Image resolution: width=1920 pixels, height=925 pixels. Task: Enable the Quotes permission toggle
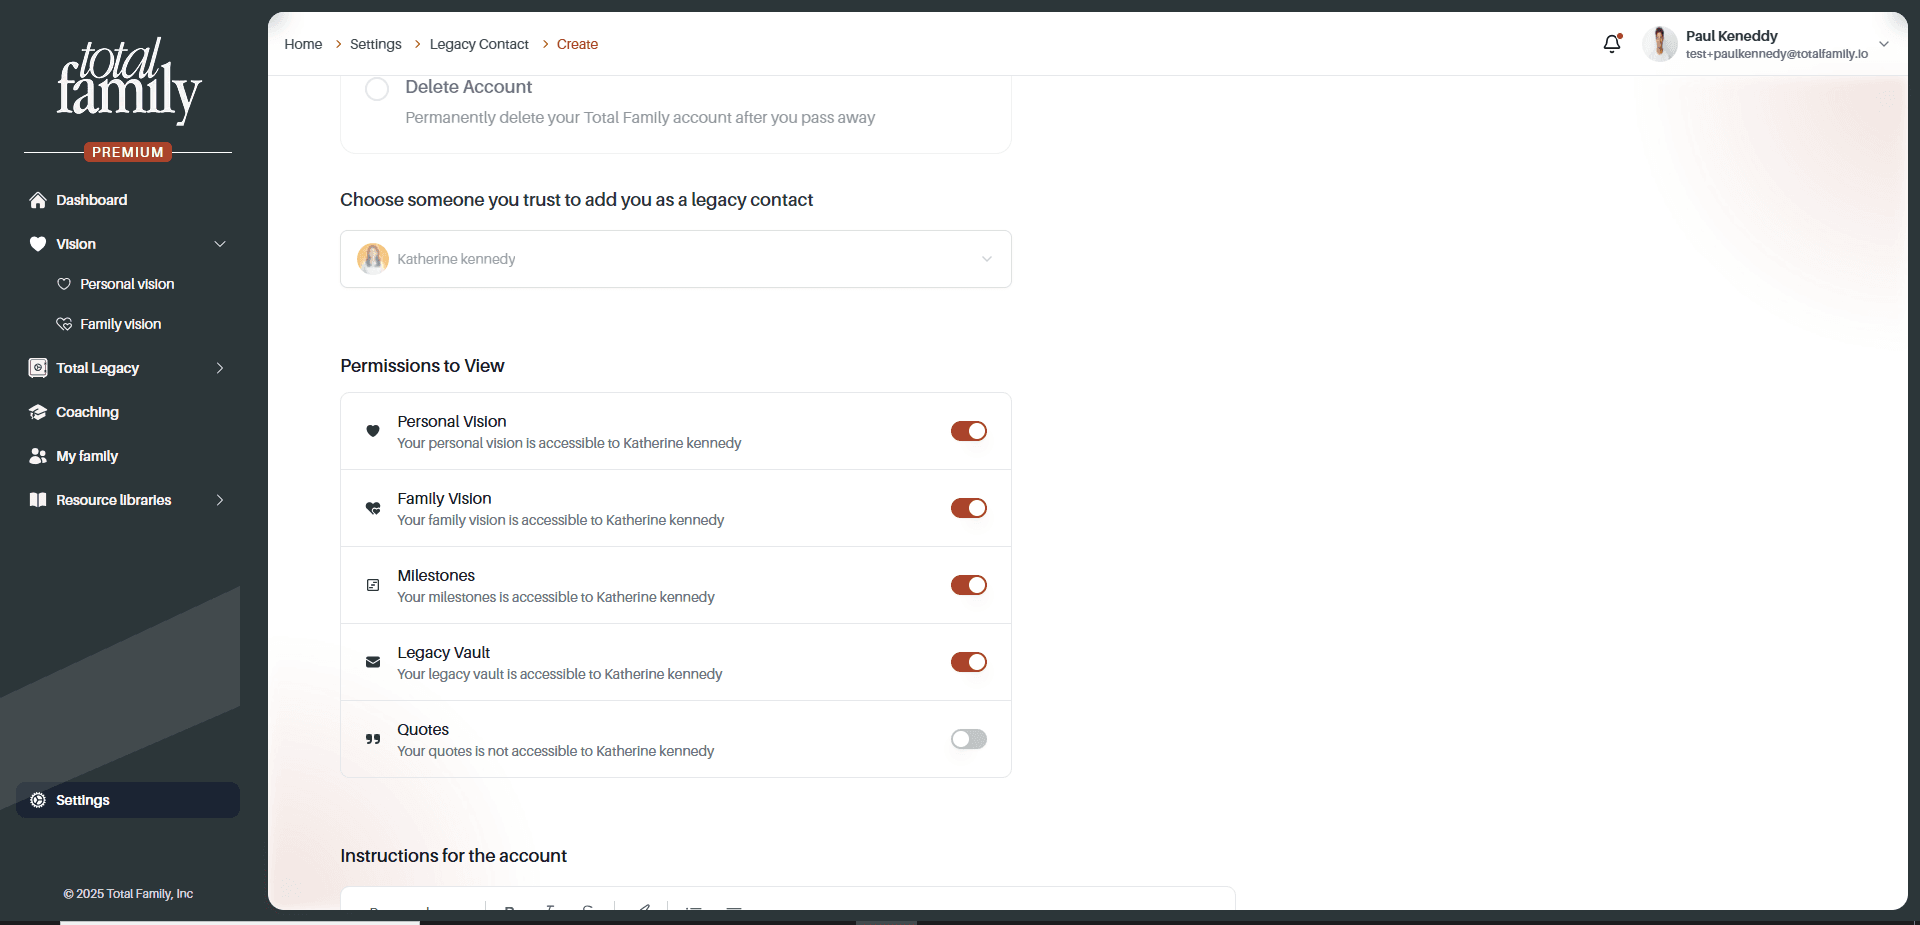[x=969, y=739]
